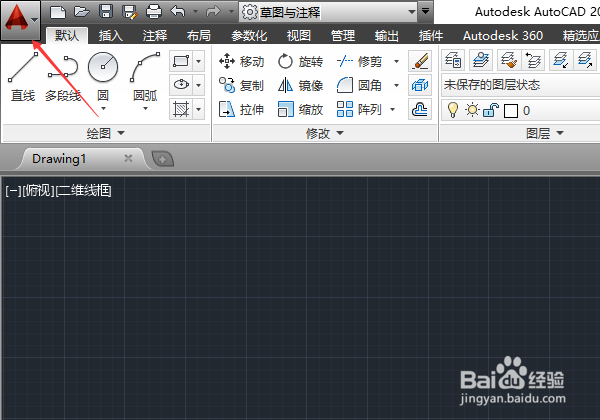The height and width of the screenshot is (420, 600).
Task: Close the Drawing1 tab
Action: [x=128, y=158]
